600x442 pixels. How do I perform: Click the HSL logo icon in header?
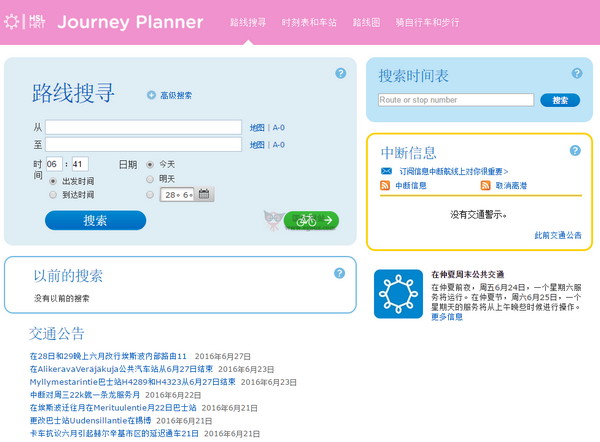coord(24,21)
